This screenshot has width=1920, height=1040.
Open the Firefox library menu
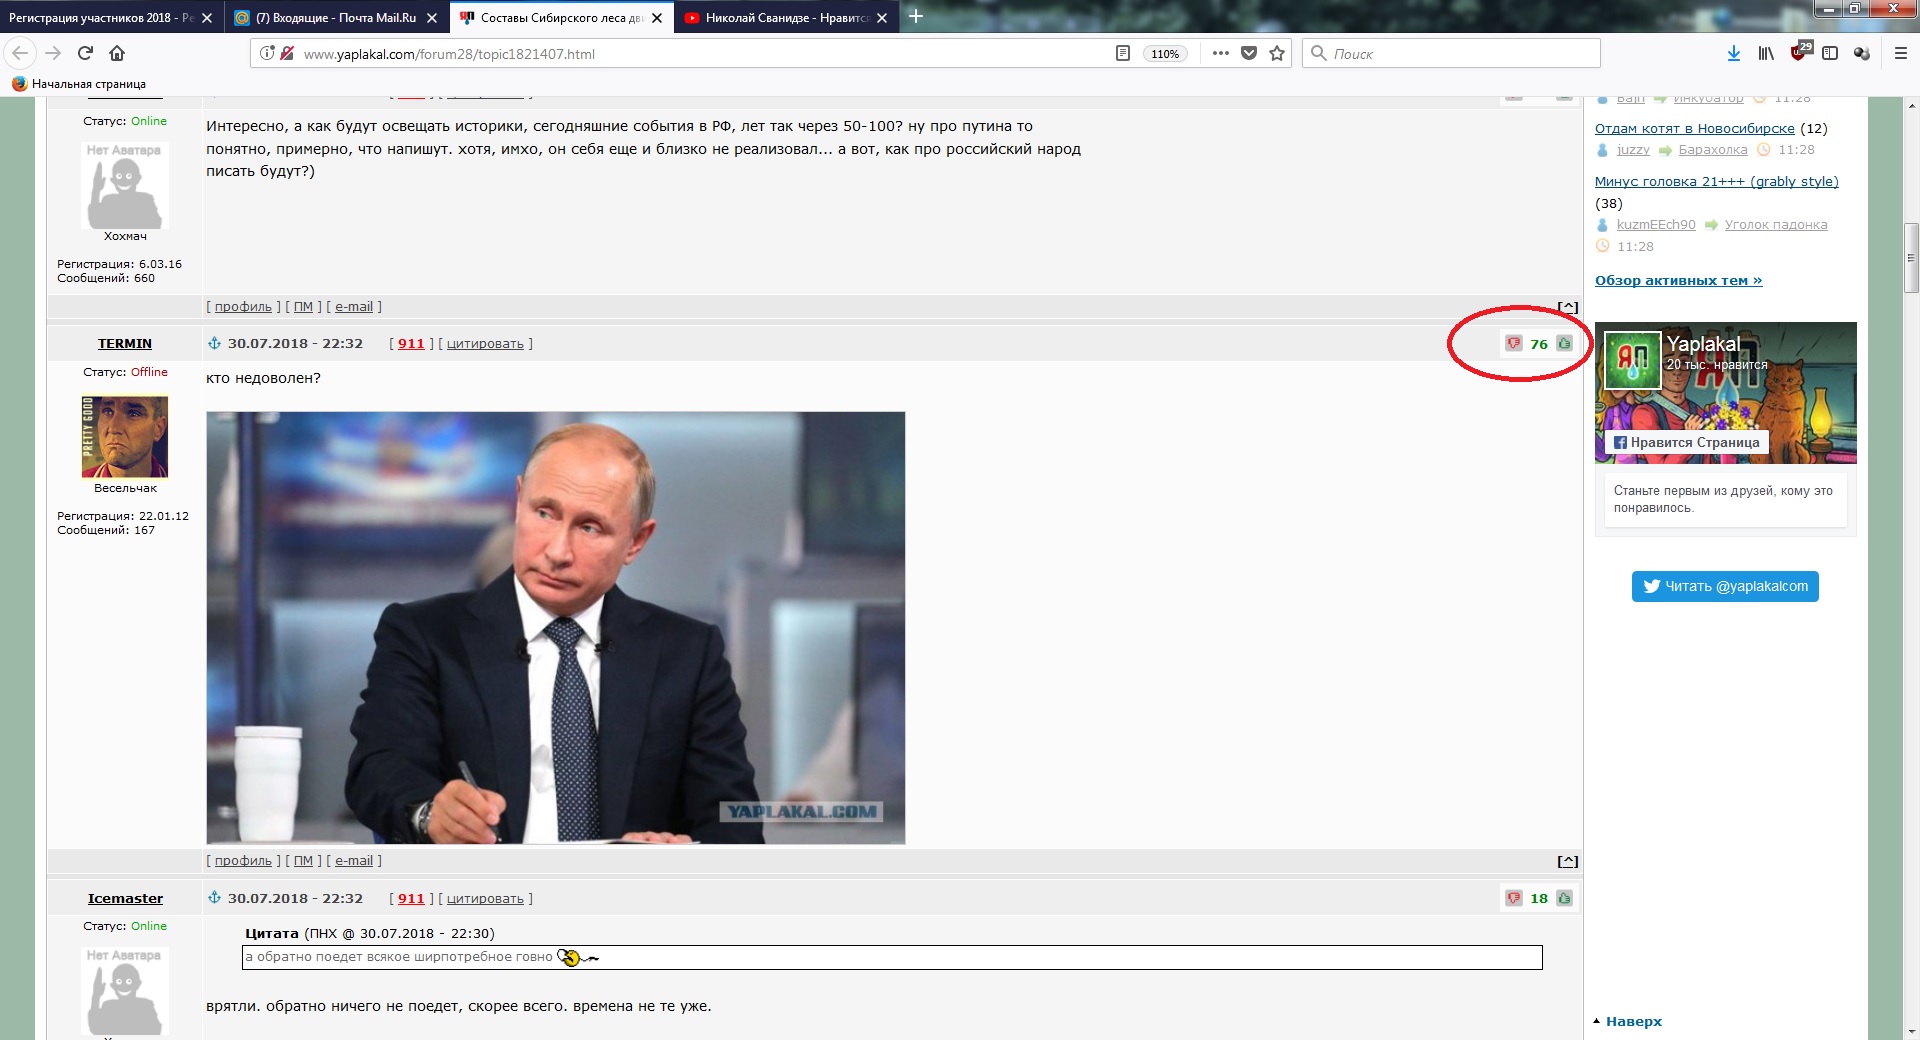point(1766,53)
